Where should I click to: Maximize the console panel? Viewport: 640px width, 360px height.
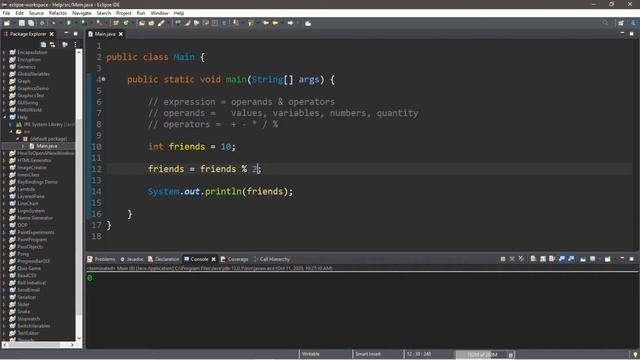point(631,259)
